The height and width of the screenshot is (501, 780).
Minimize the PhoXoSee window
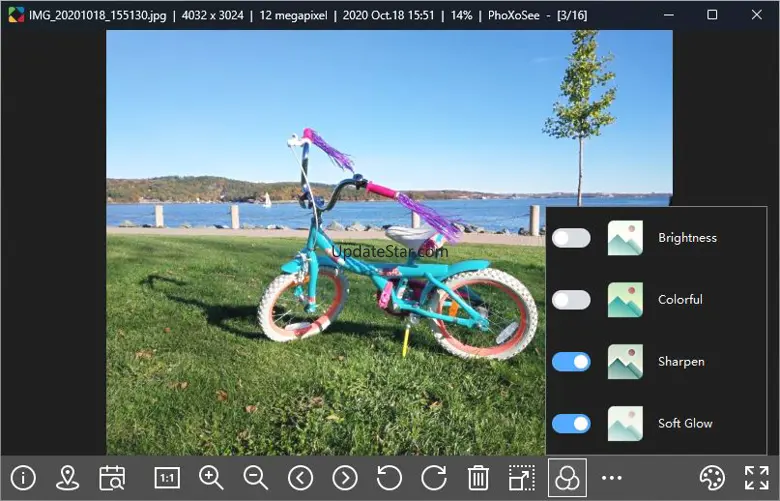(x=669, y=15)
